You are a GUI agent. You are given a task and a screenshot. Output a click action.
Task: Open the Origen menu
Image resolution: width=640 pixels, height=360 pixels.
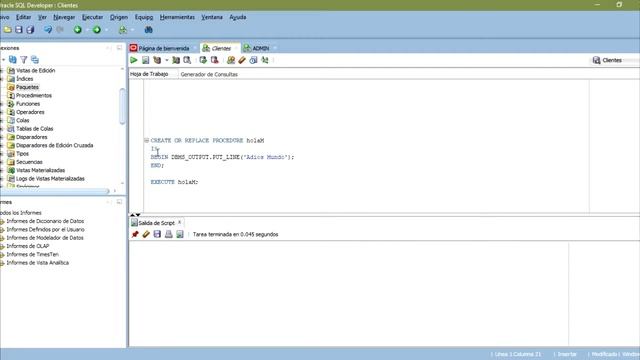[x=119, y=17]
